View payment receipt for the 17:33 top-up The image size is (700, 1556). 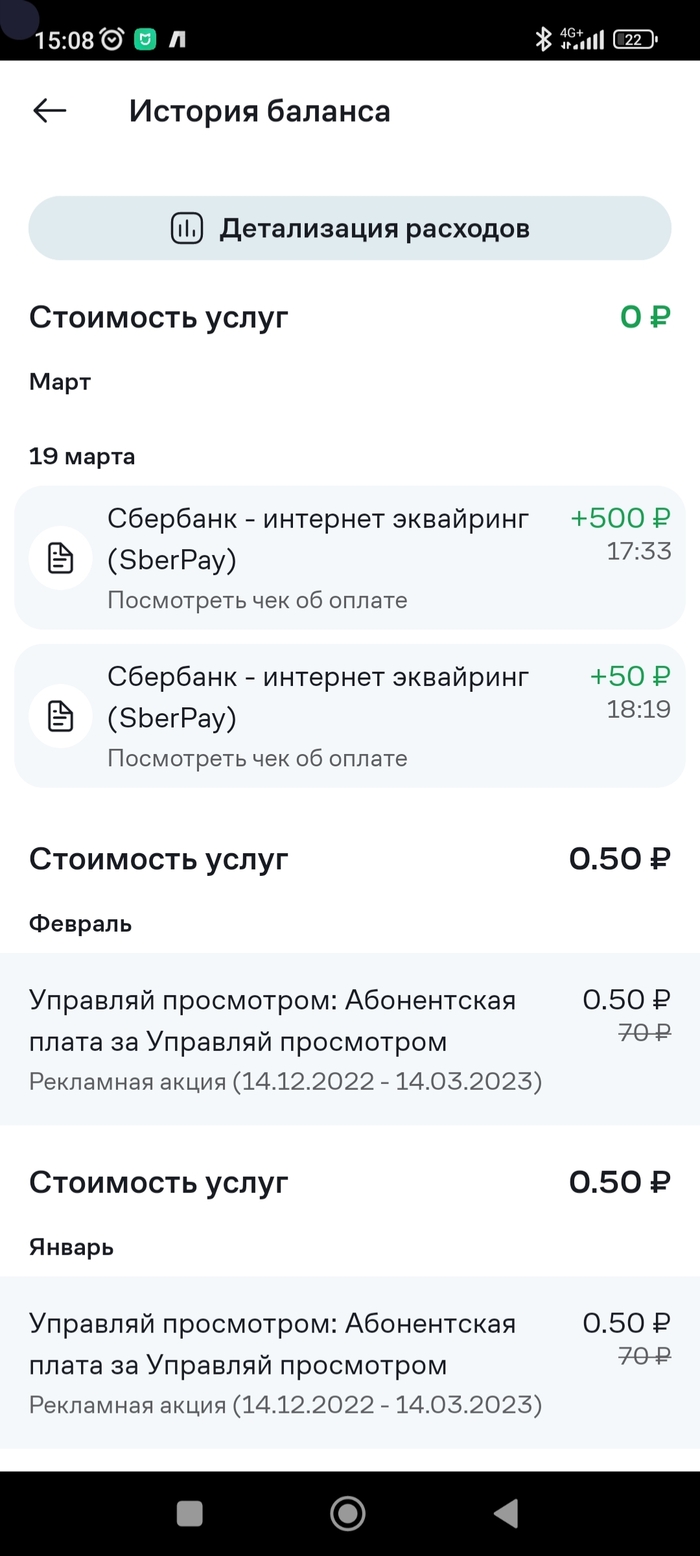(x=257, y=600)
